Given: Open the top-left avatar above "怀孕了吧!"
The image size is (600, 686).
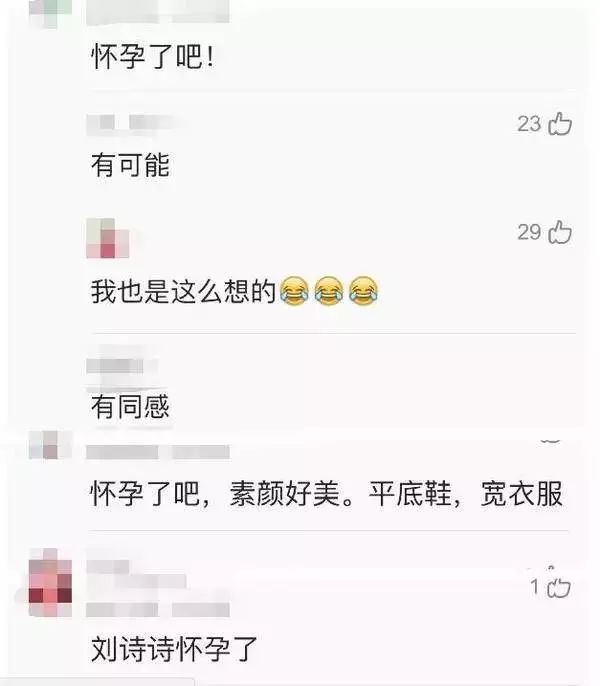Looking at the screenshot, I should (50, 13).
